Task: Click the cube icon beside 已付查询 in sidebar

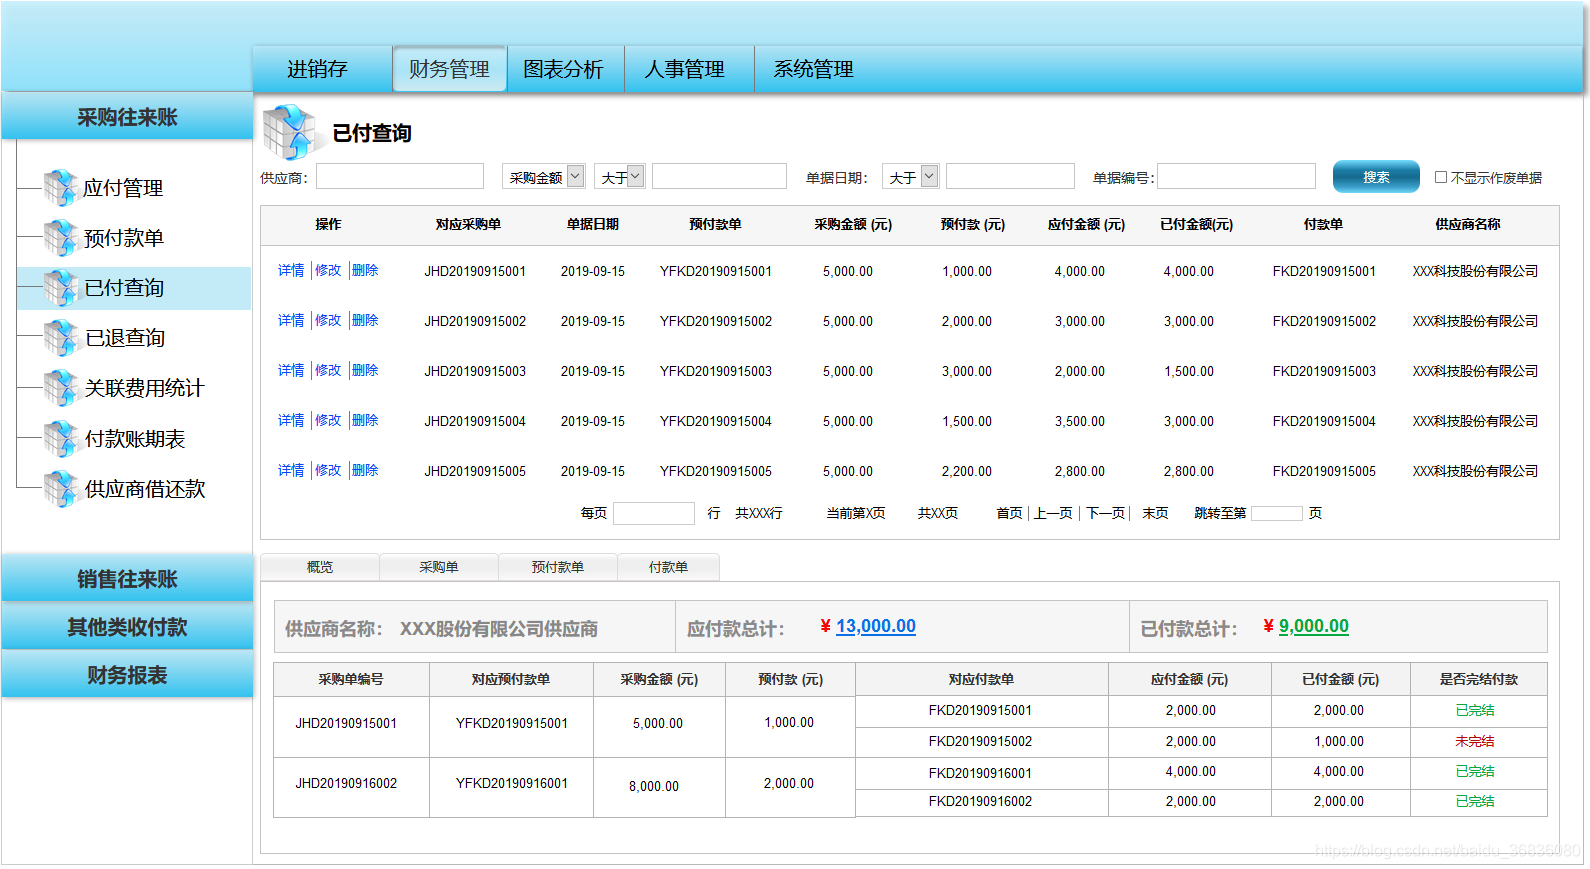Action: 60,288
